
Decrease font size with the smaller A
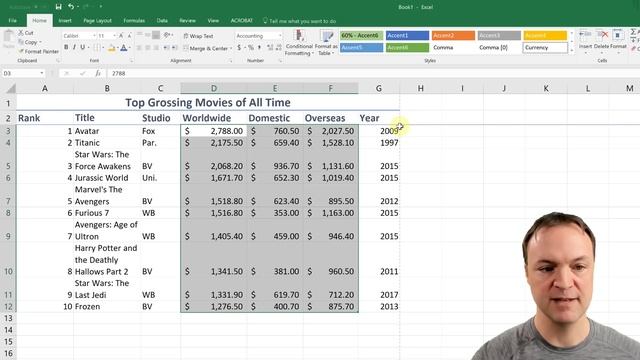(x=129, y=36)
